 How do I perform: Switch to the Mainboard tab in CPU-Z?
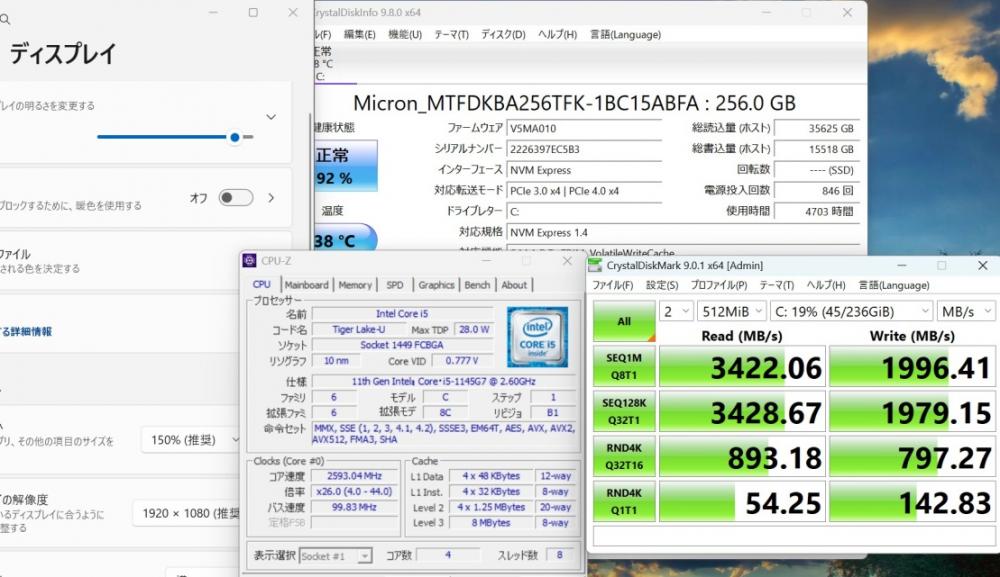pyautogui.click(x=307, y=285)
